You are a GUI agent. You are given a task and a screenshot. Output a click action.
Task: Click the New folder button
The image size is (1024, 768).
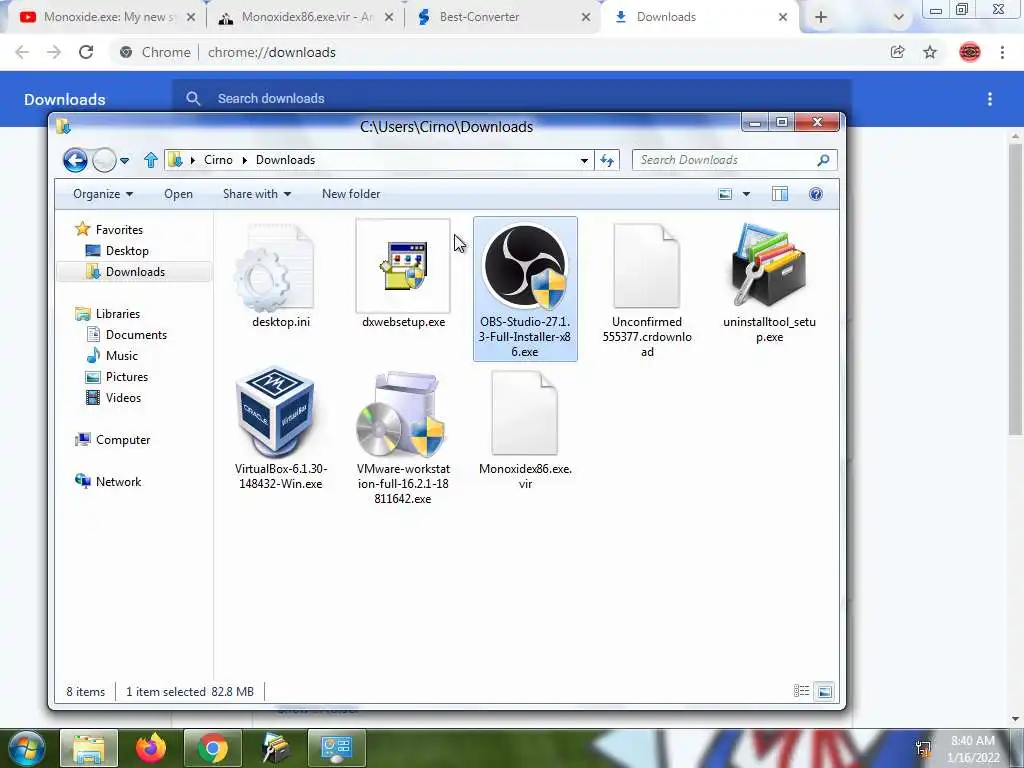click(x=351, y=194)
